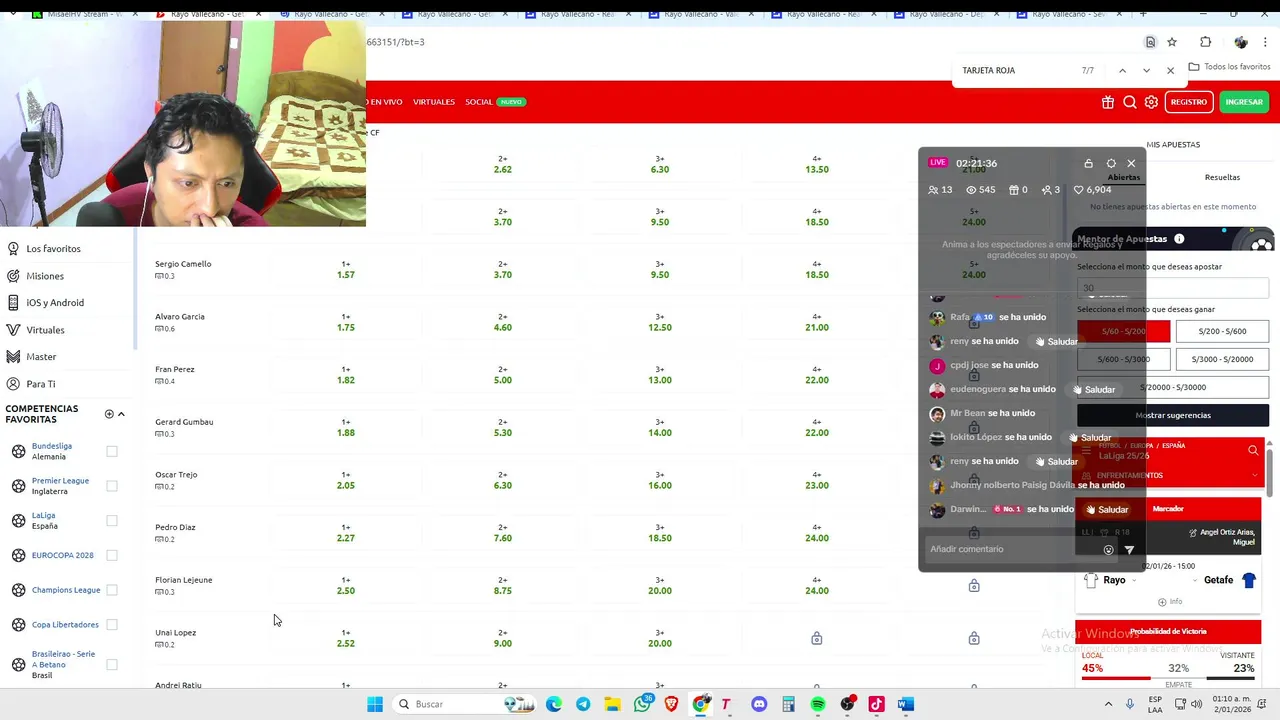Tick the Brasileirao Serie A Betano checkbox
1280x720 pixels.
112,664
